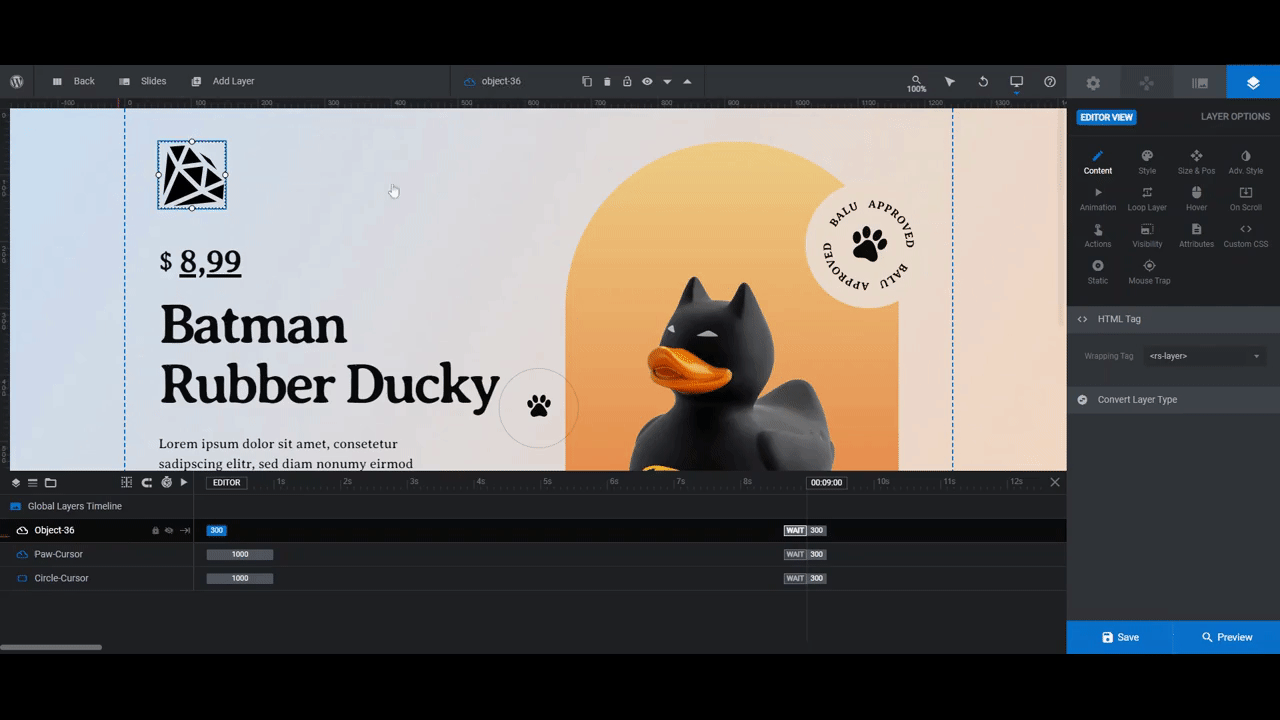Click the frame selection icon in timeline toolbar
The width and height of the screenshot is (1280, 720).
click(126, 482)
